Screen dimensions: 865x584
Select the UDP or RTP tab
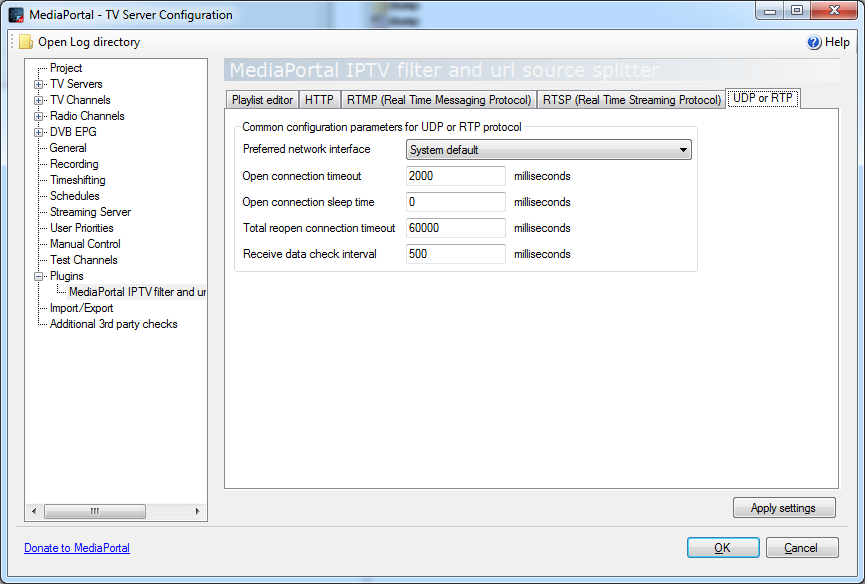[x=763, y=98]
